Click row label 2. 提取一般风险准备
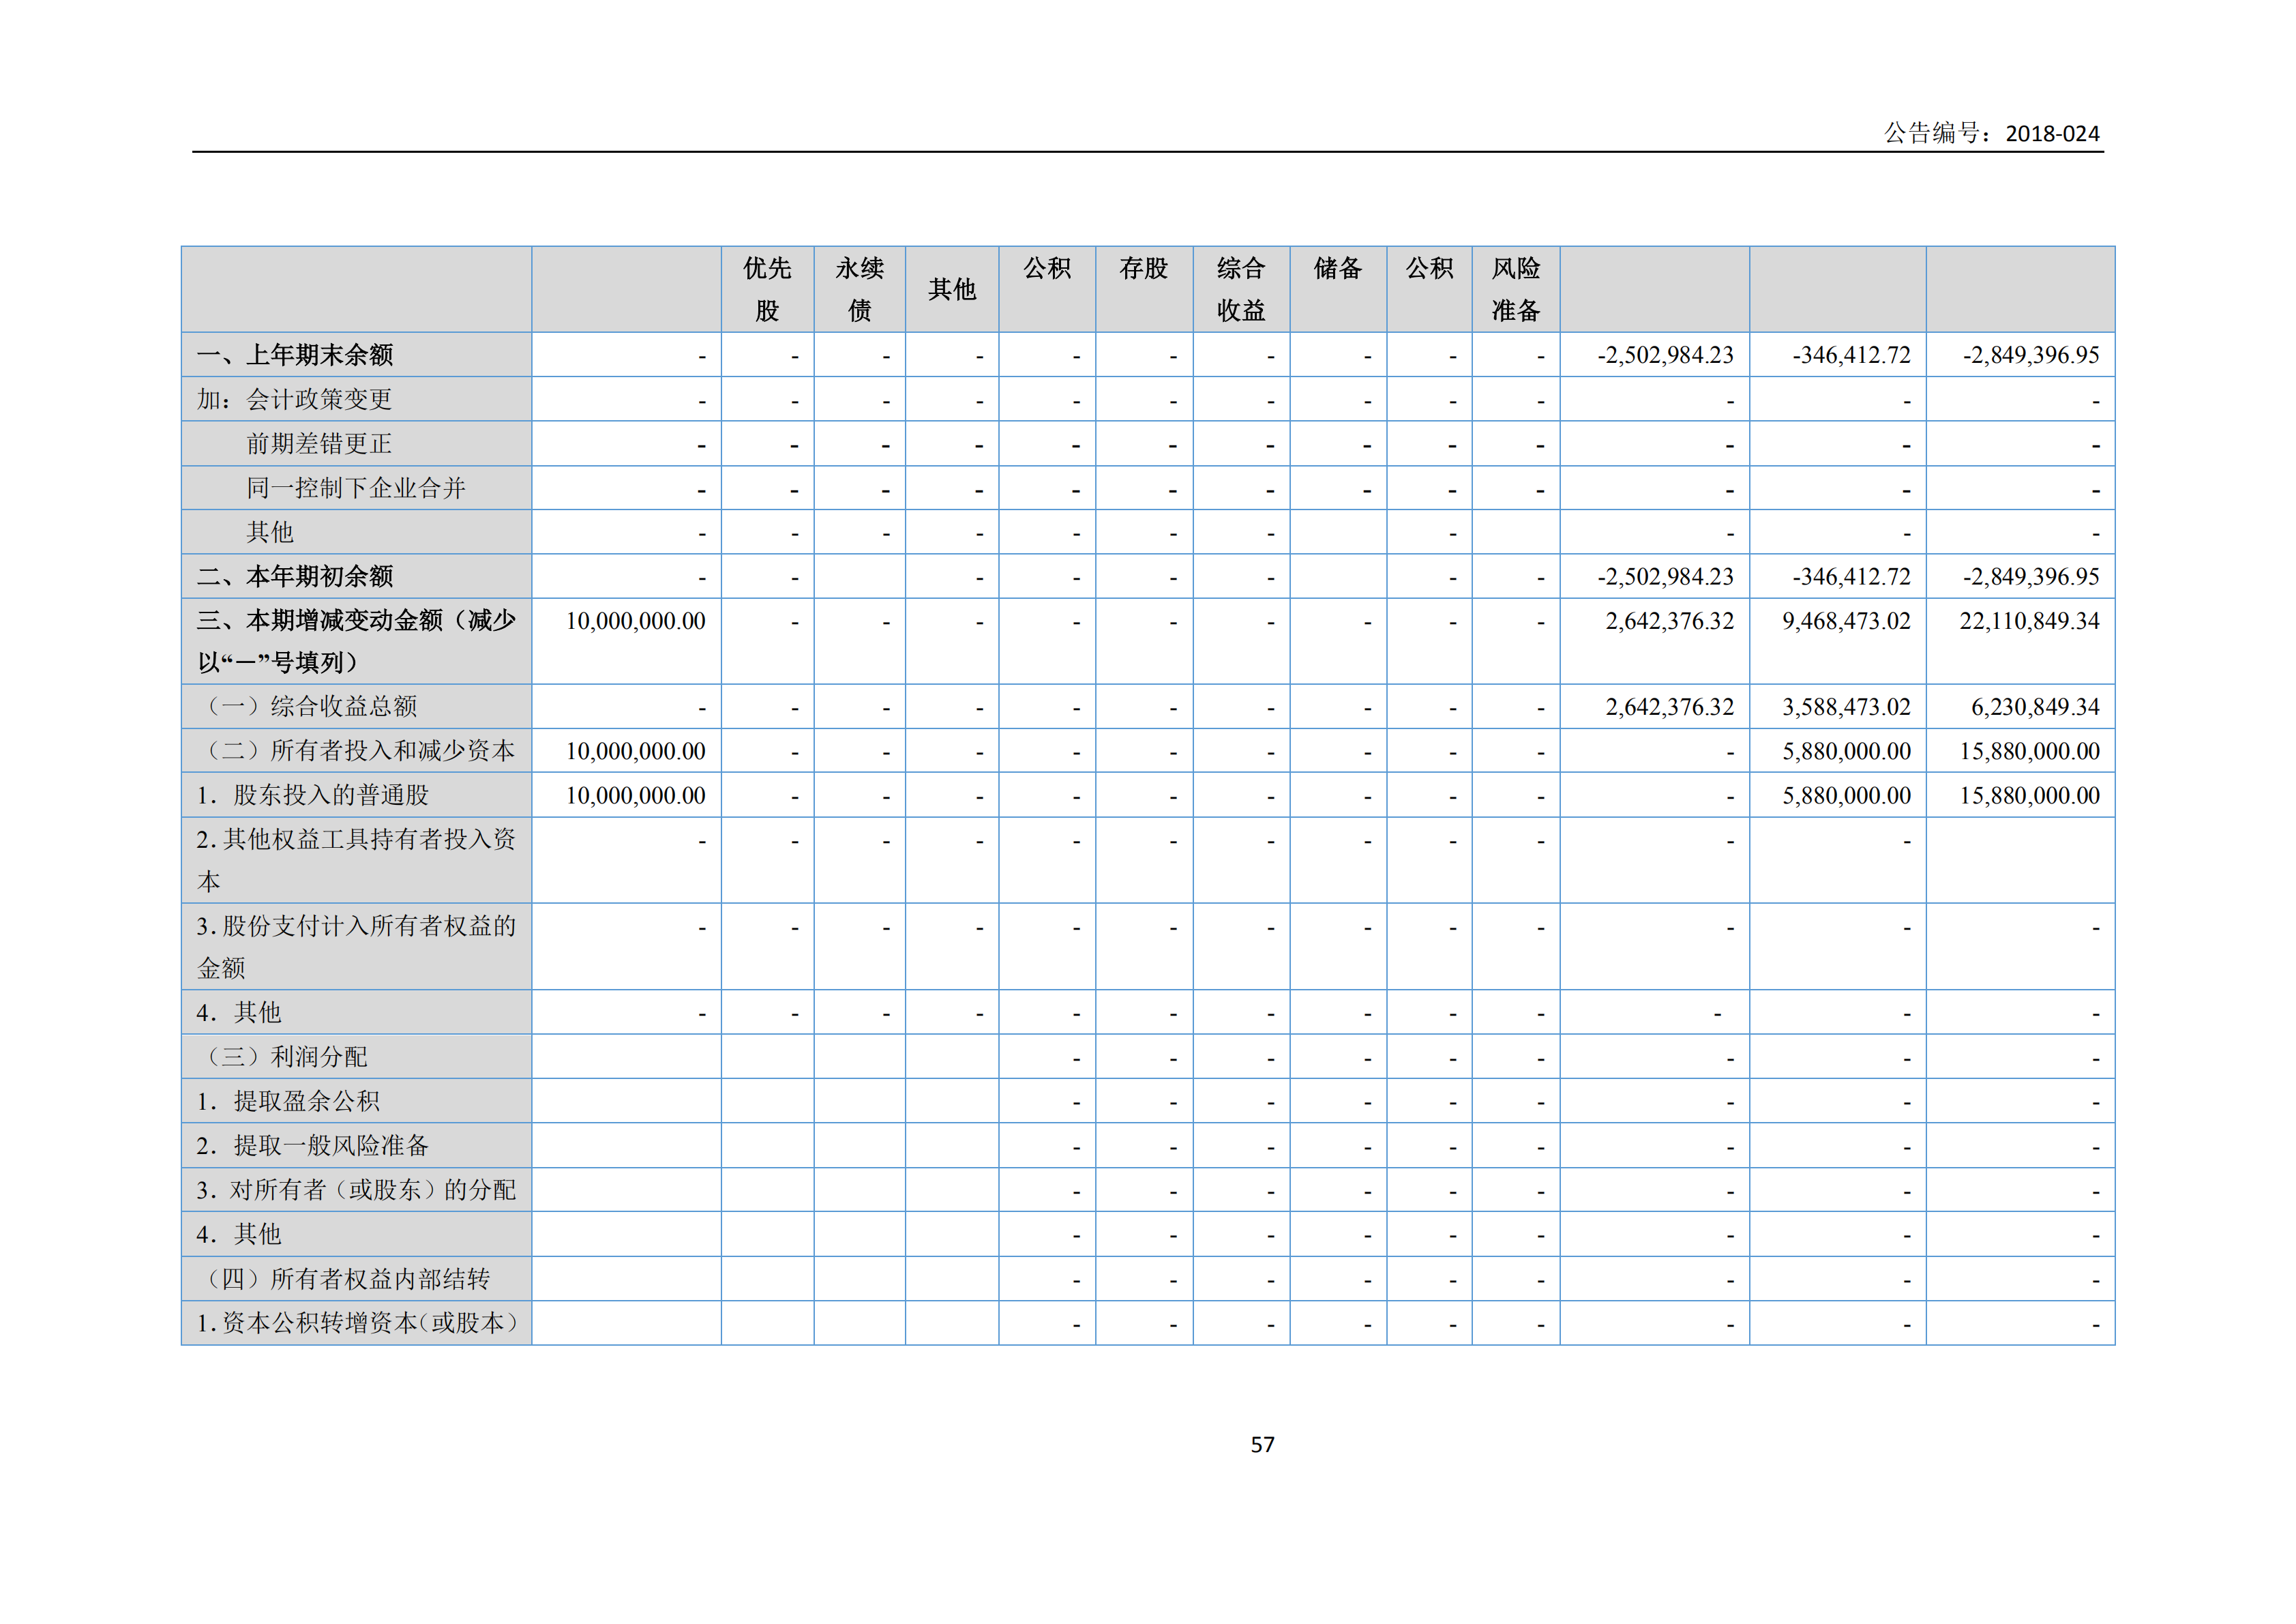Image resolution: width=2296 pixels, height=1624 pixels. coord(313,1145)
